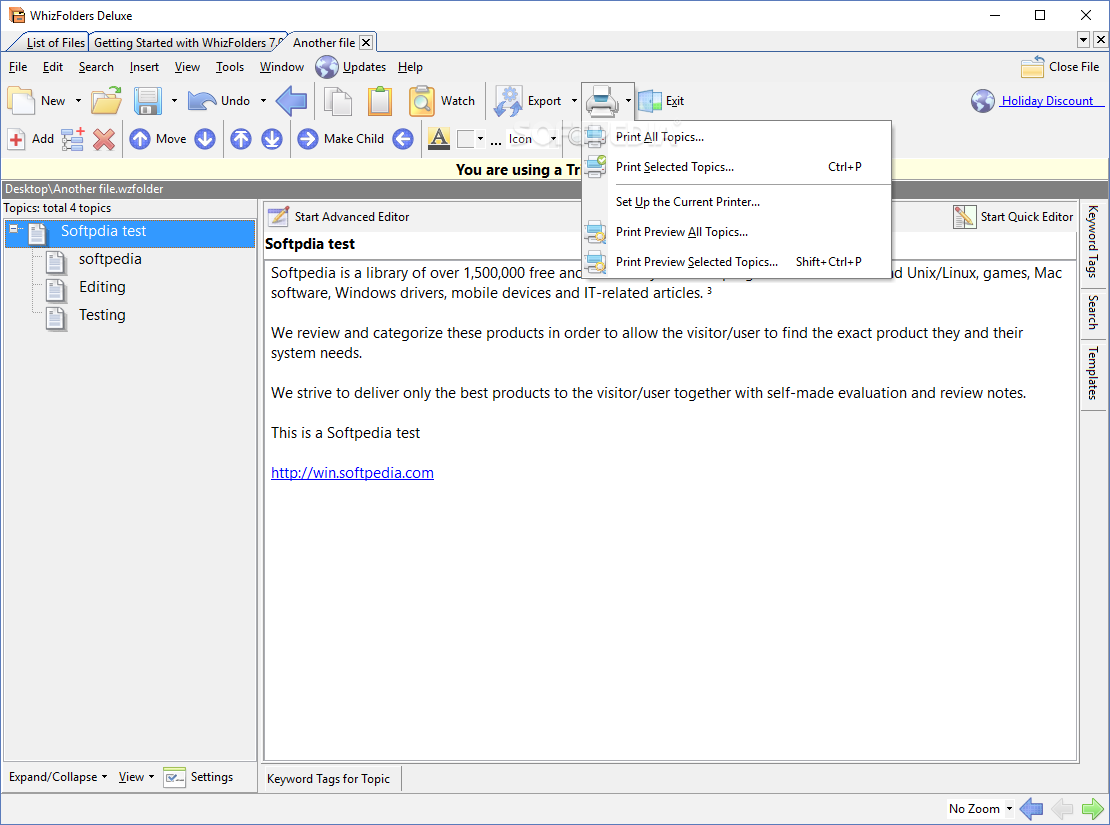The height and width of the screenshot is (825, 1110).
Task: Click the font color A icon
Action: coord(439,138)
